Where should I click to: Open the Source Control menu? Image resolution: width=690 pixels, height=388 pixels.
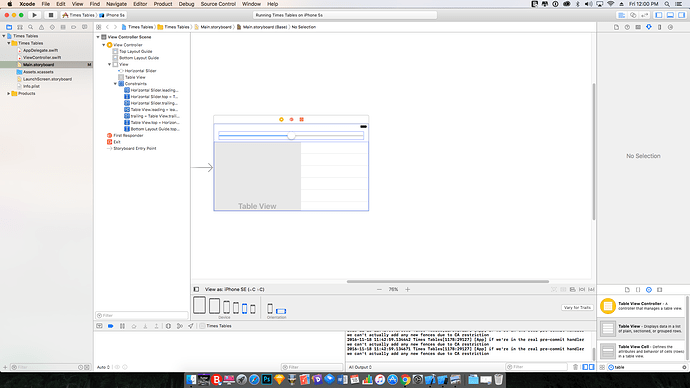[x=218, y=4]
